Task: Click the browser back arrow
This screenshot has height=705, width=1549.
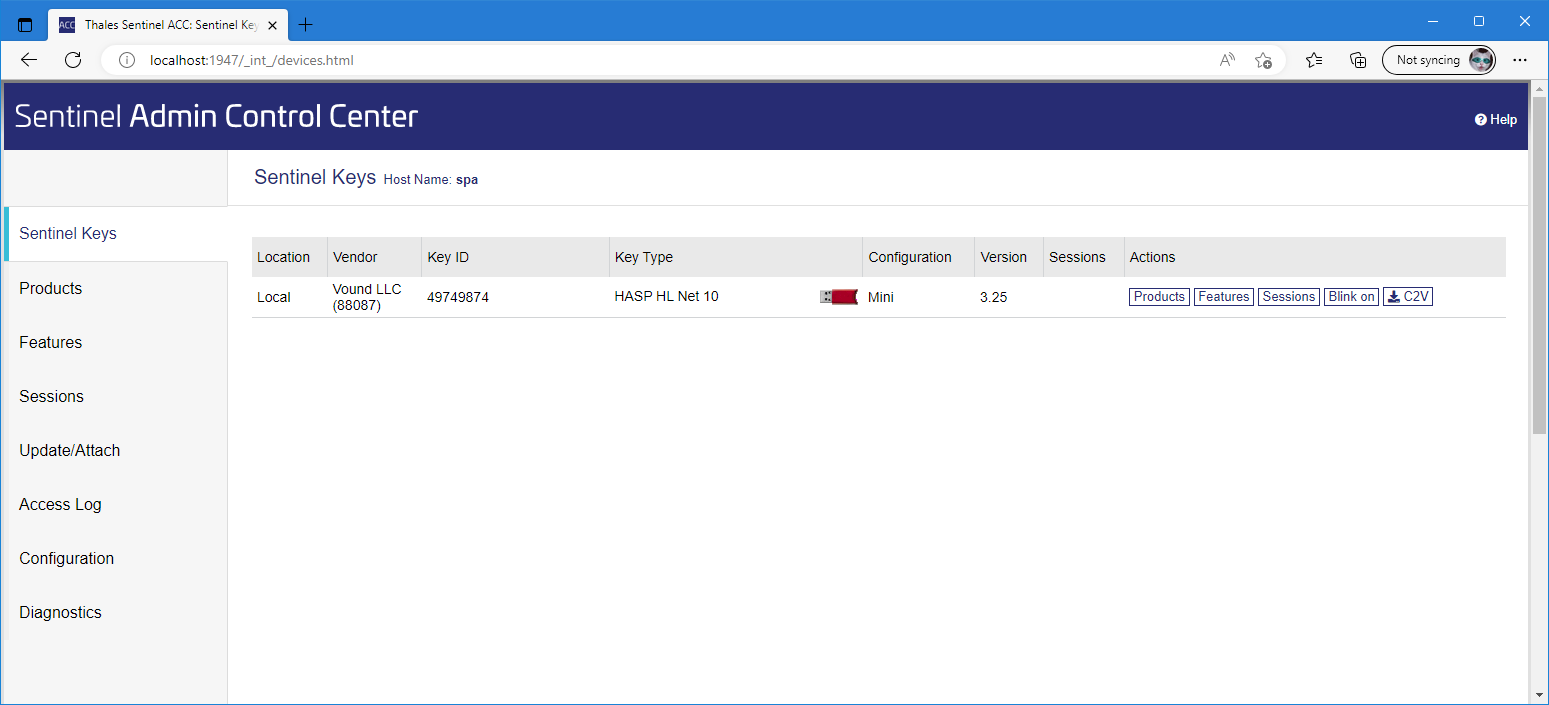Action: pos(29,60)
